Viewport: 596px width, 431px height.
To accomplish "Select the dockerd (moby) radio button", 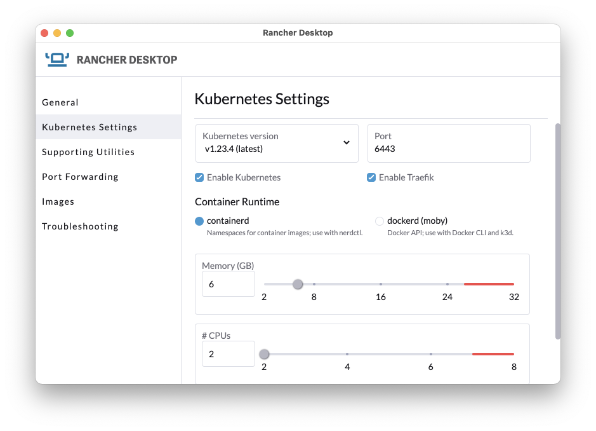I will pyautogui.click(x=379, y=221).
